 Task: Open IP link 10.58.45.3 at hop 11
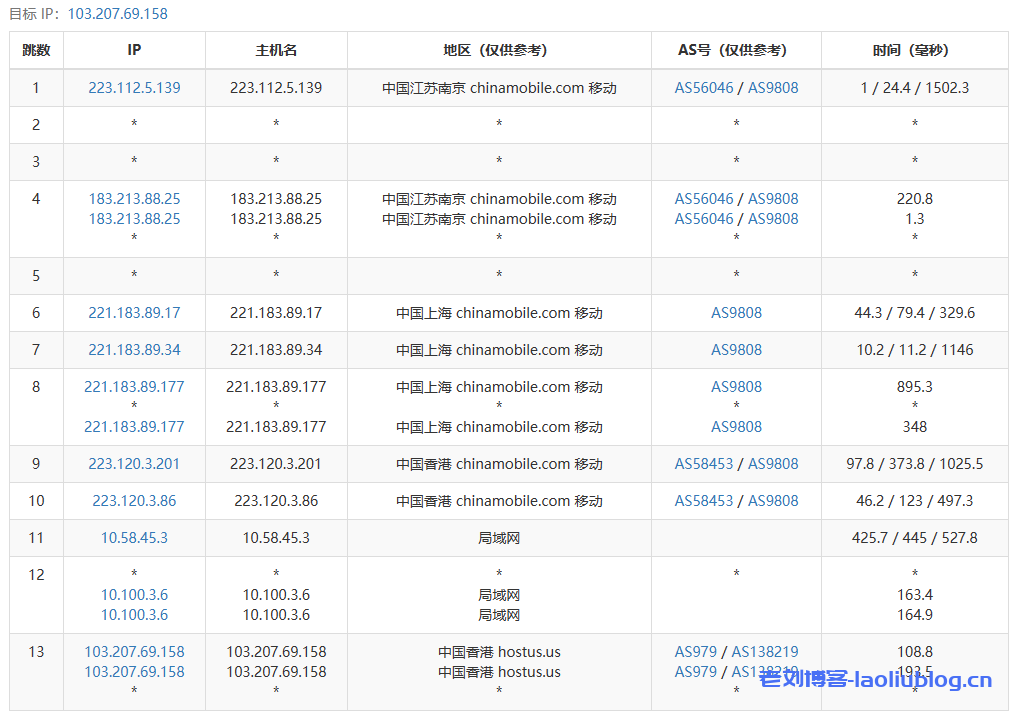pyautogui.click(x=134, y=538)
